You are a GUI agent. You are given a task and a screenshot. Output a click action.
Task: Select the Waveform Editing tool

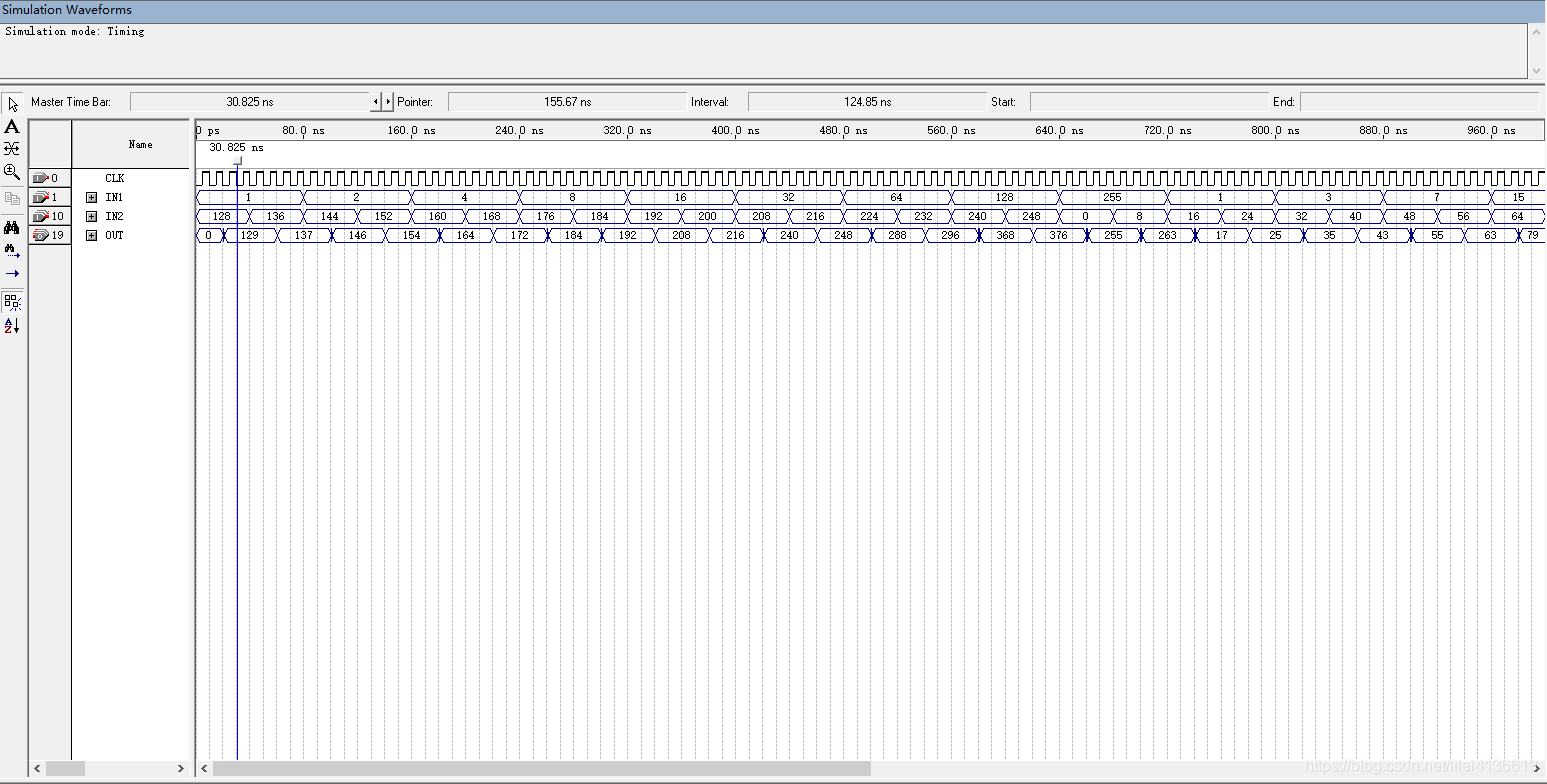pyautogui.click(x=12, y=148)
